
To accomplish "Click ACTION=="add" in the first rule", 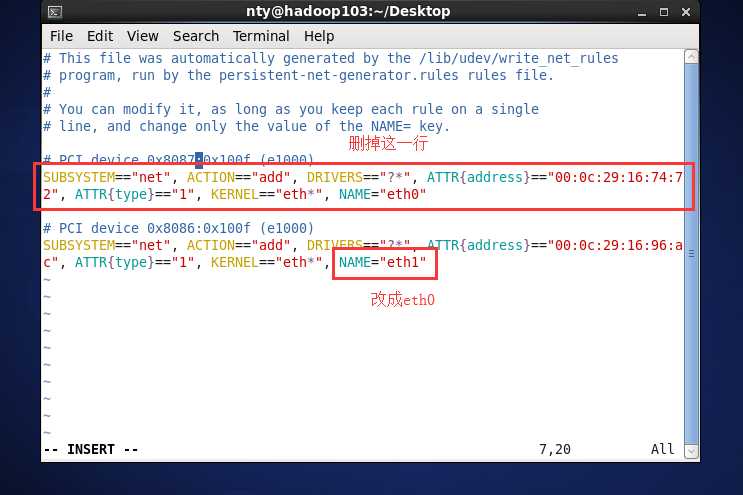I will (x=238, y=177).
